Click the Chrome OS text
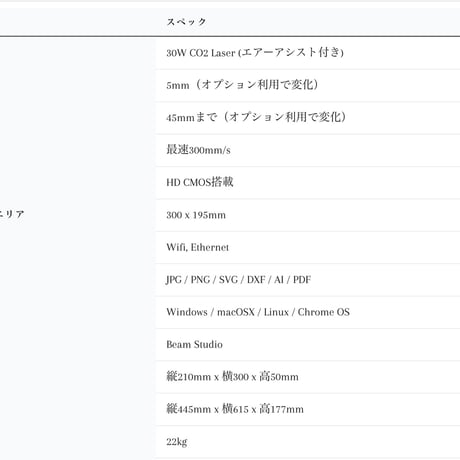 point(323,312)
